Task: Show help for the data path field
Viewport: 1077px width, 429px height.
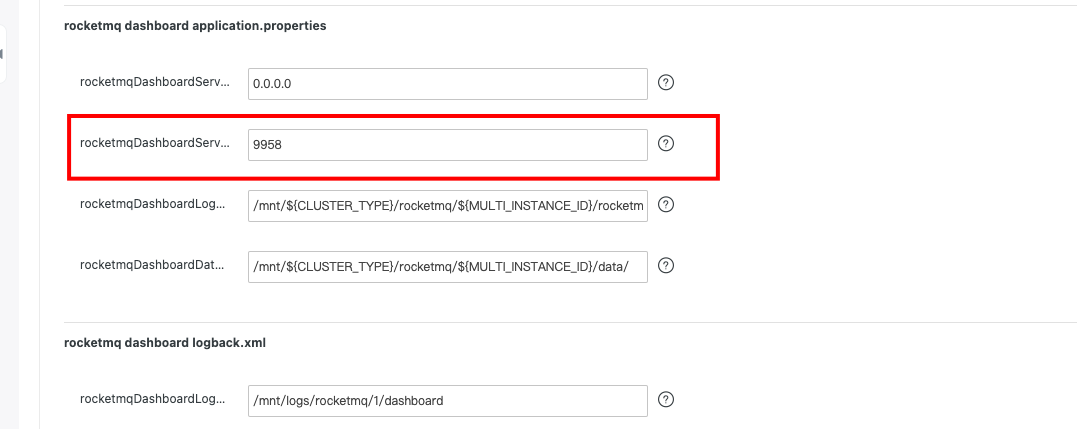Action: tap(666, 265)
